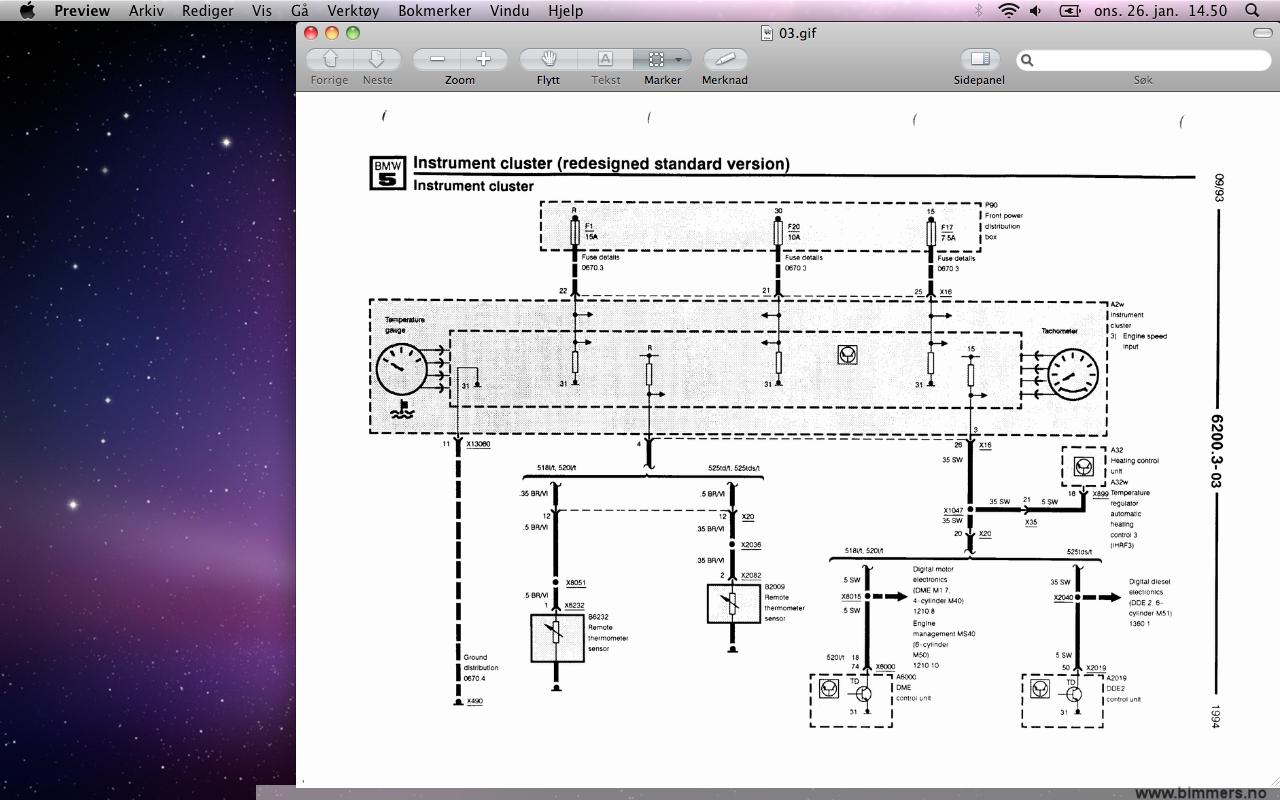Click the 'Ground distribution 0670.4' label
1280x800 pixels.
tap(480, 668)
